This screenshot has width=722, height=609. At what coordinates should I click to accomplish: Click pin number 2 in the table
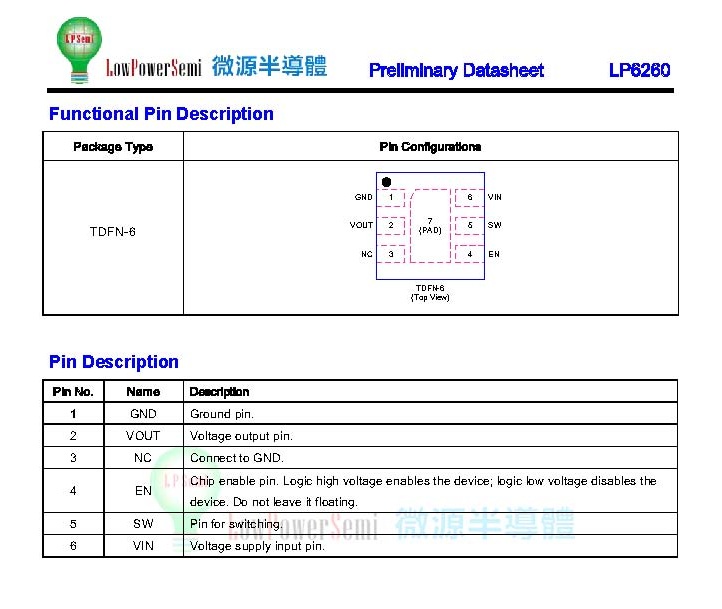(73, 436)
